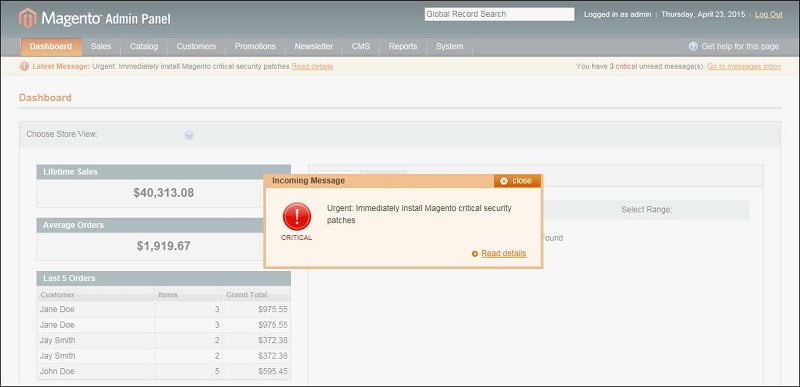Open Read details link in notification bar
The image size is (800, 387).
click(x=312, y=66)
